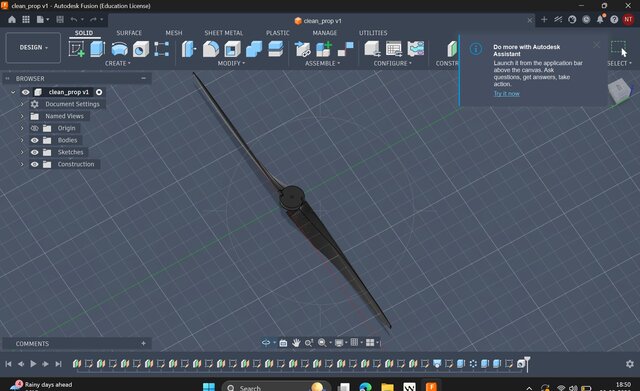Select the Press Pull tool
Screen dimensions: 640x391
tap(188, 49)
